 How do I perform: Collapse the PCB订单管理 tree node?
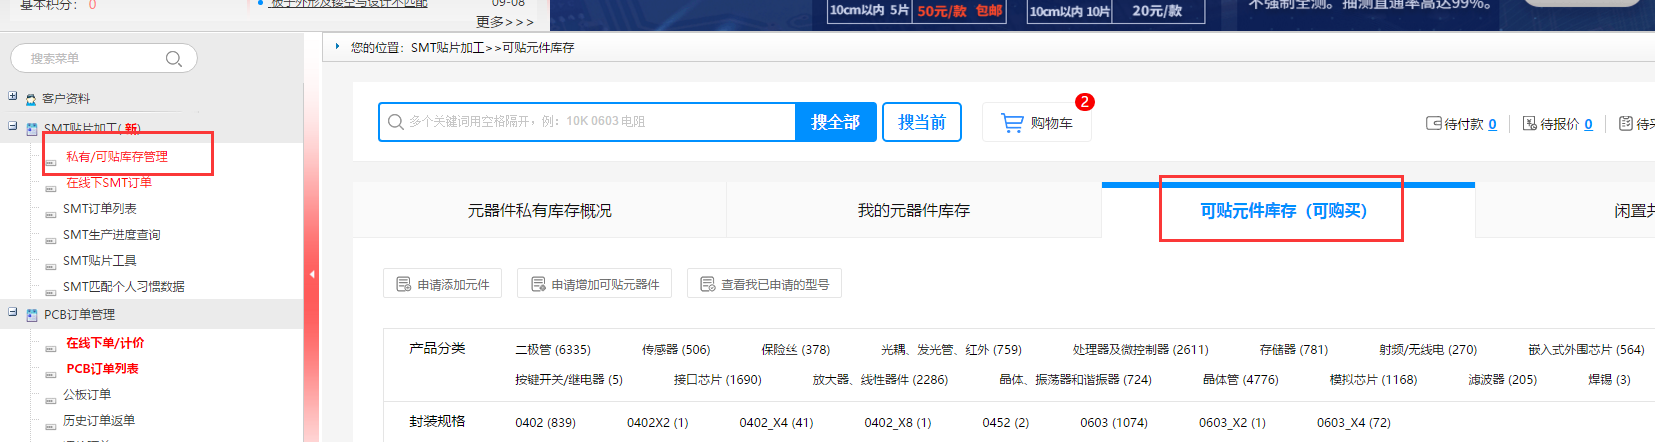pyautogui.click(x=13, y=313)
